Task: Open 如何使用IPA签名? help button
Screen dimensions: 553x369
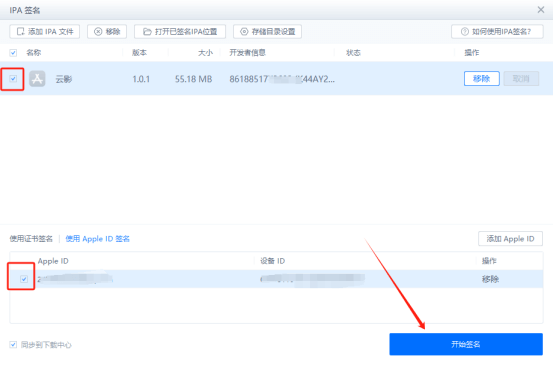Action: coord(497,32)
